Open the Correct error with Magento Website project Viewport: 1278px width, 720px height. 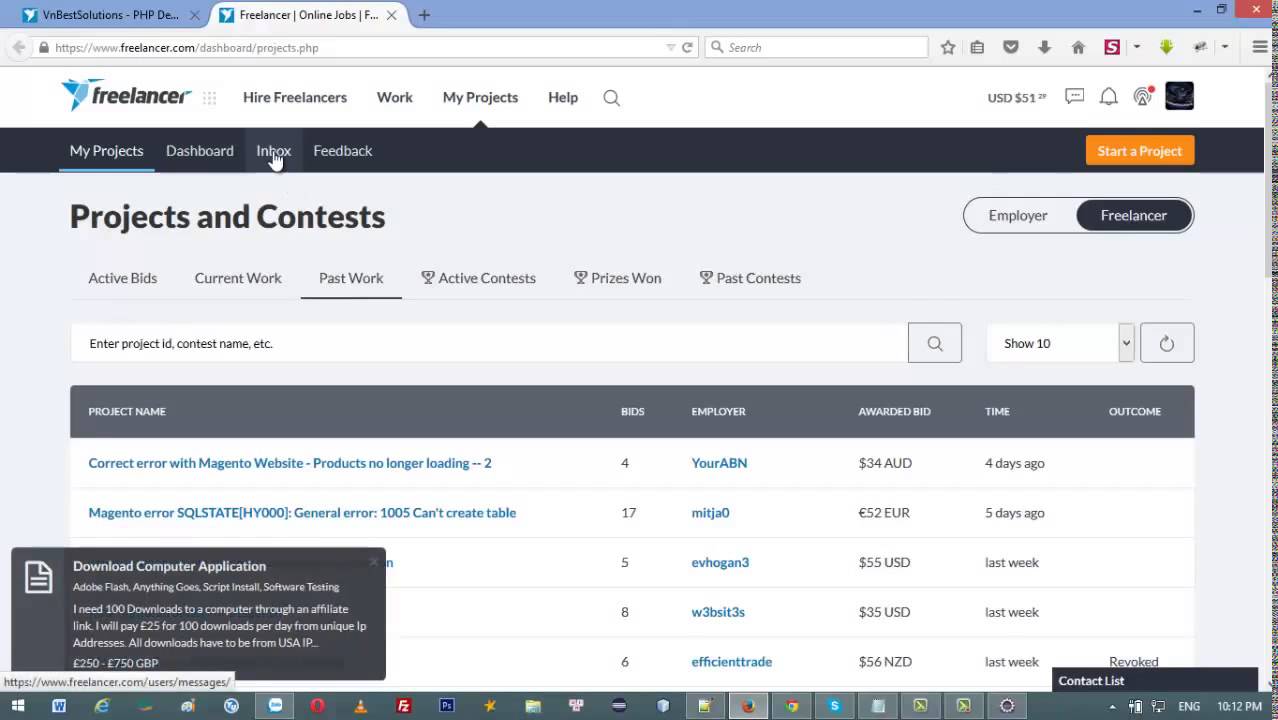pyautogui.click(x=290, y=463)
